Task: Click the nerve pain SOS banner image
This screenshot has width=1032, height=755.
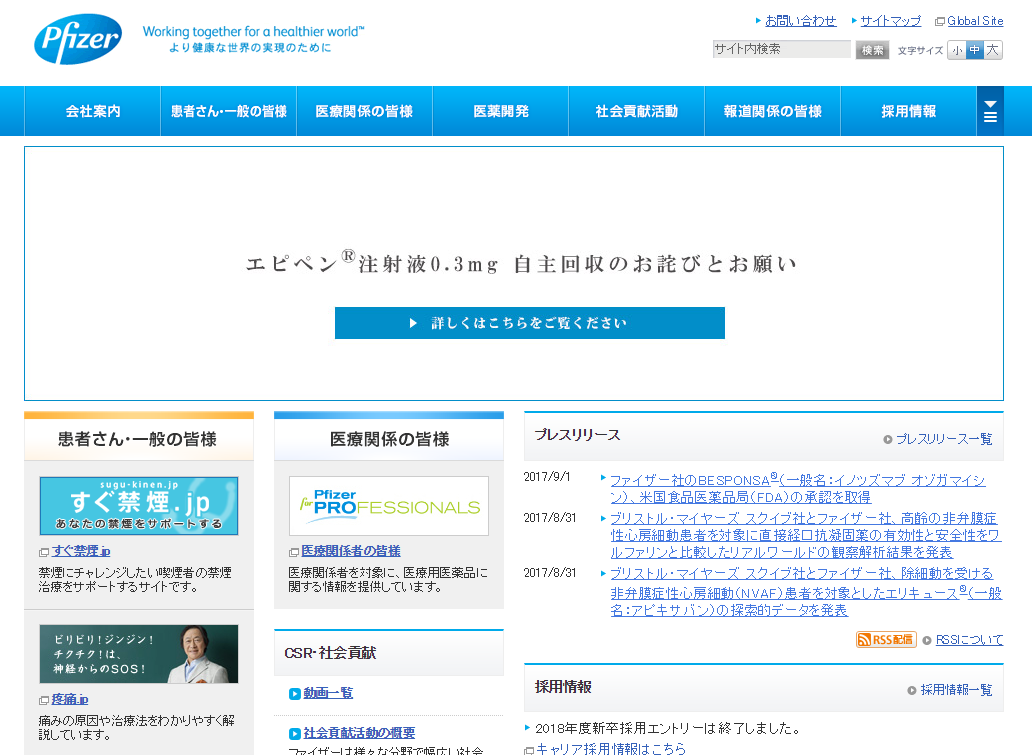Action: (139, 654)
